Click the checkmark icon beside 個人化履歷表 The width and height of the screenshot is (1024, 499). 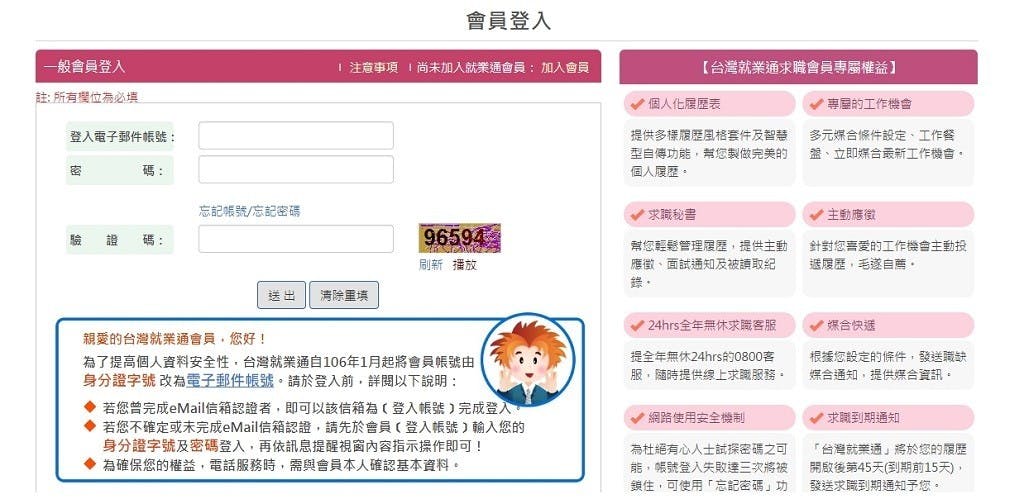(637, 104)
